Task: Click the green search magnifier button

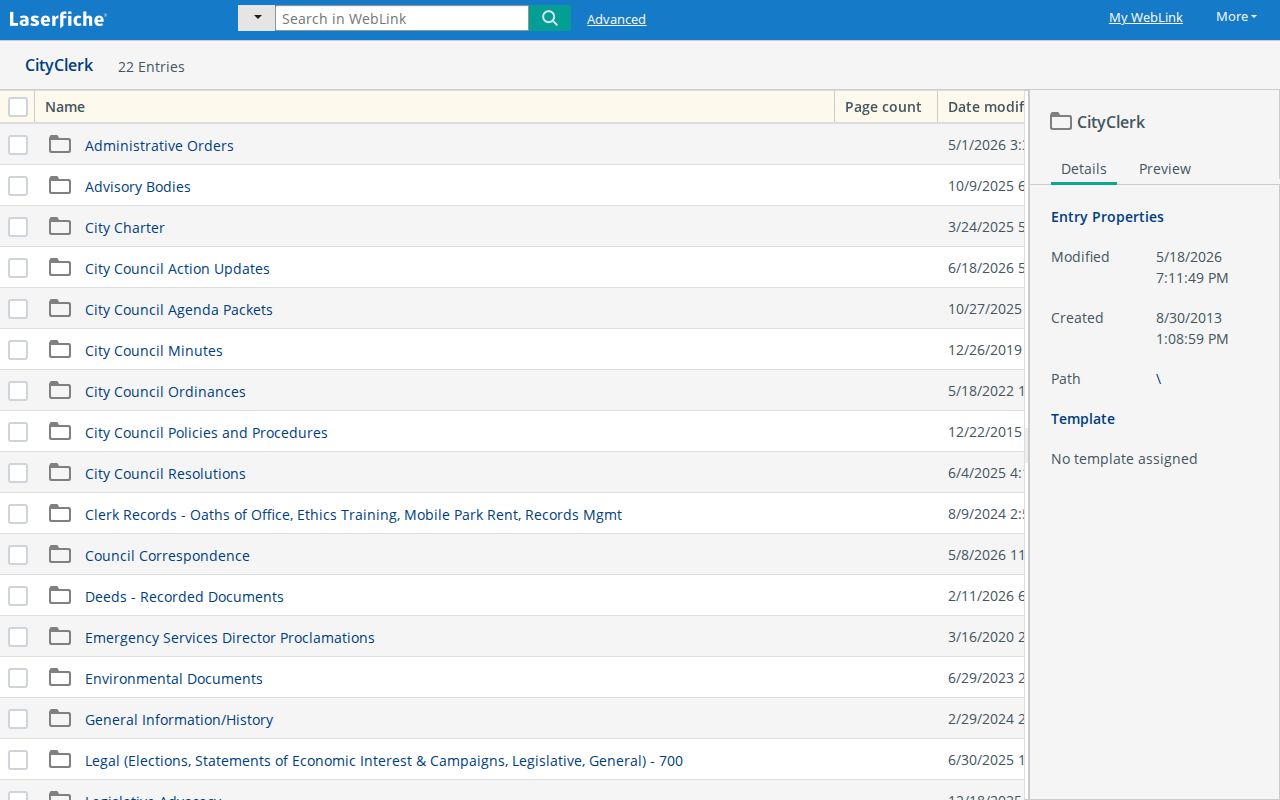Action: [550, 18]
